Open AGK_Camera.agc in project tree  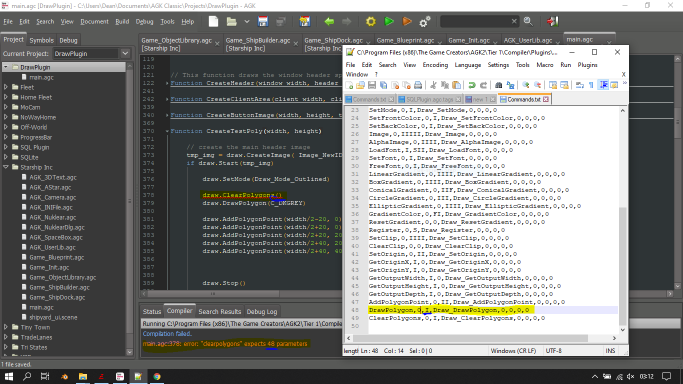pyautogui.click(x=53, y=197)
